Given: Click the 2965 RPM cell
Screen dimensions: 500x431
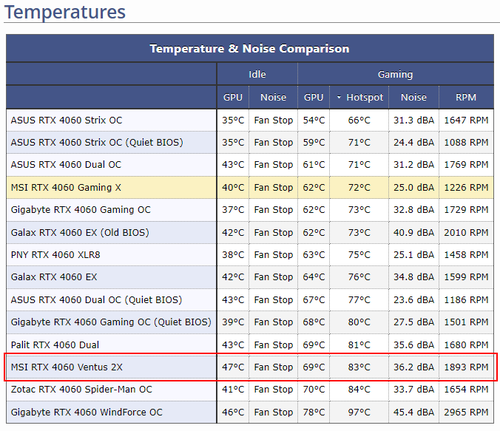Looking at the screenshot, I should [466, 412].
